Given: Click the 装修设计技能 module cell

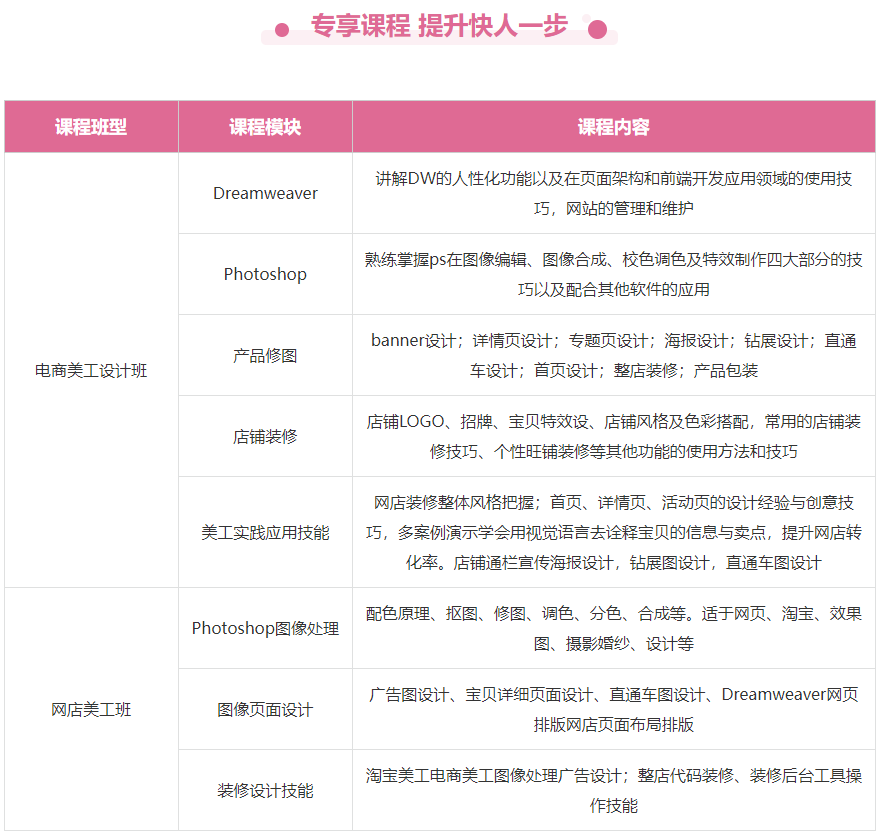Looking at the screenshot, I should tap(265, 790).
